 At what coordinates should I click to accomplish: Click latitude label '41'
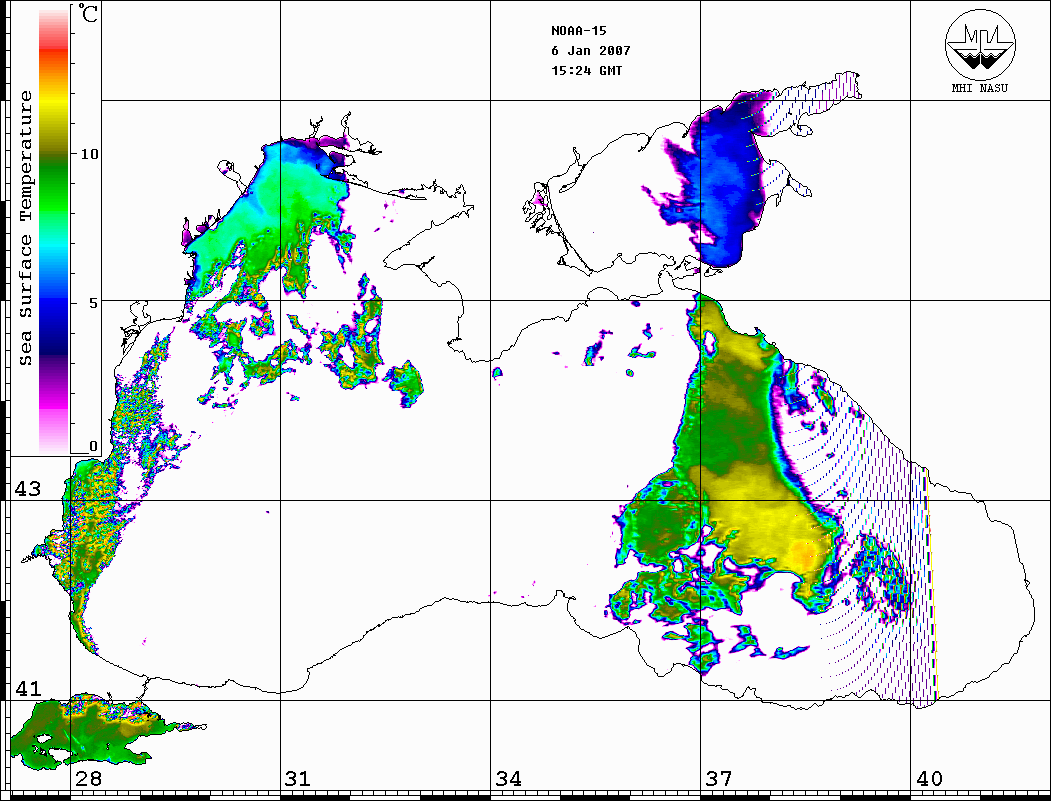point(27,688)
